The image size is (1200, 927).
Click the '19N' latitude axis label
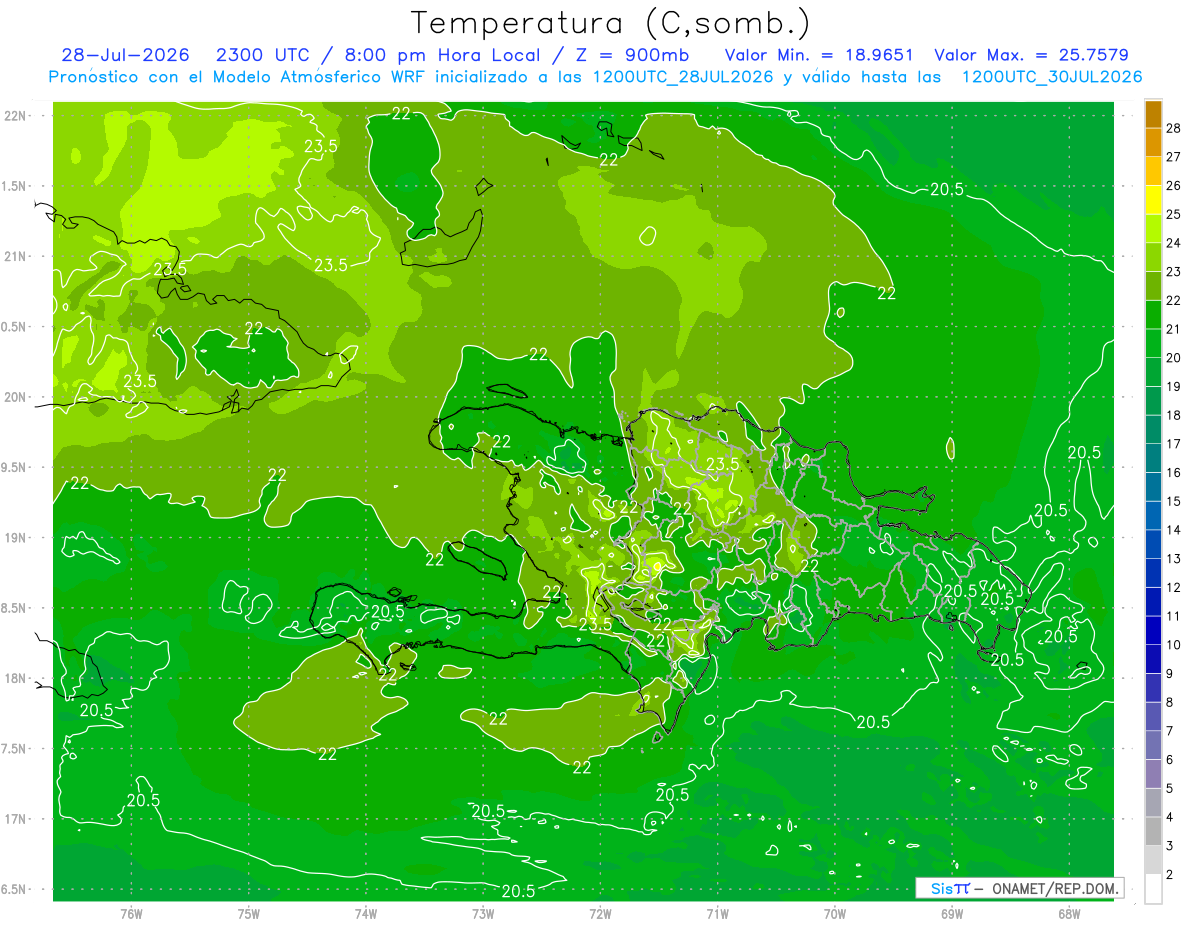tap(16, 538)
